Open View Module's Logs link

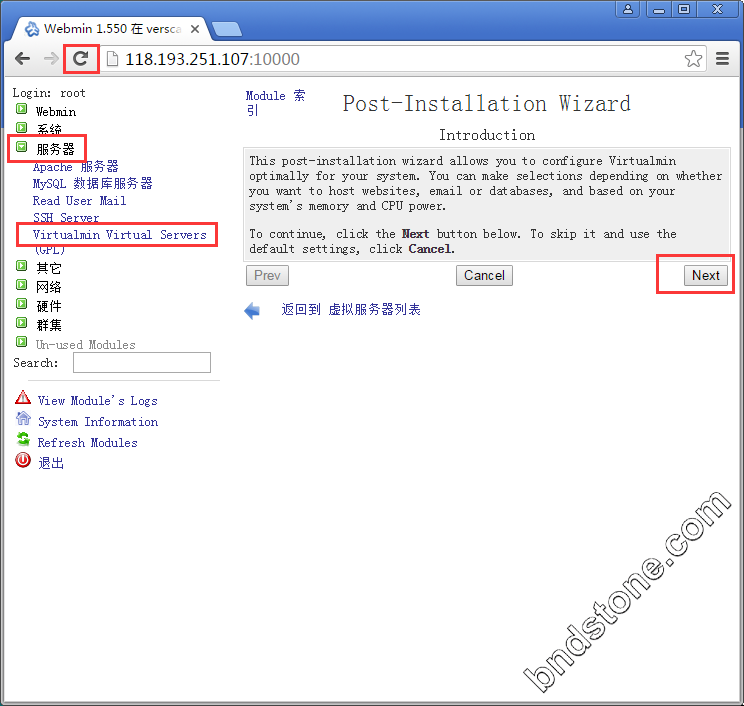98,401
